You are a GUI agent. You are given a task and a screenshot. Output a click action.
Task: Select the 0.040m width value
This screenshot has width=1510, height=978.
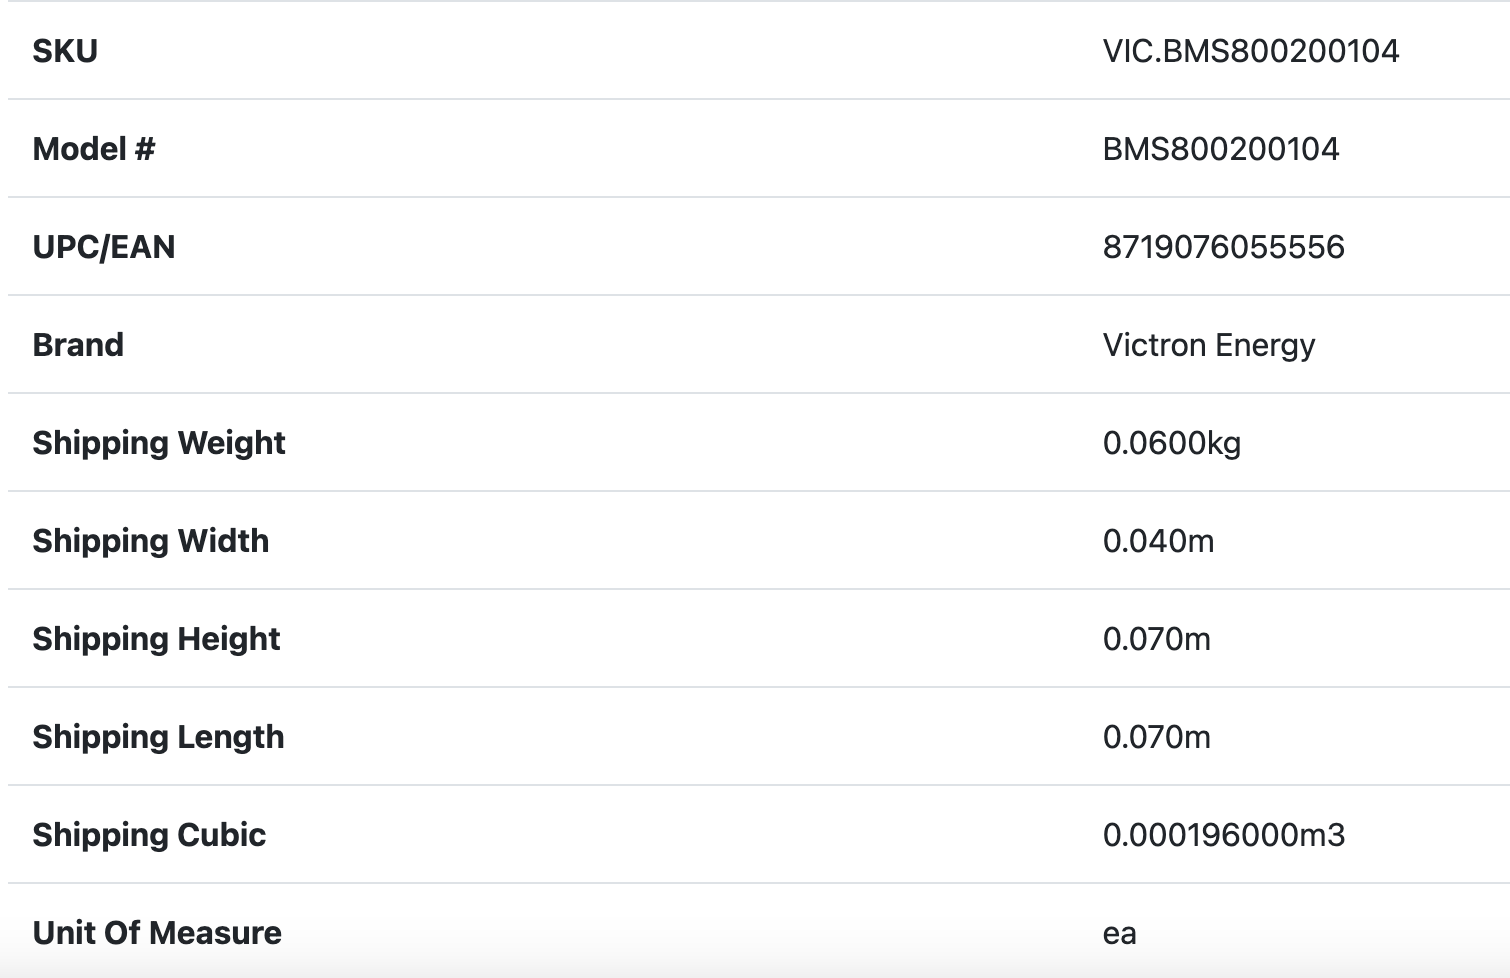(x=1158, y=541)
